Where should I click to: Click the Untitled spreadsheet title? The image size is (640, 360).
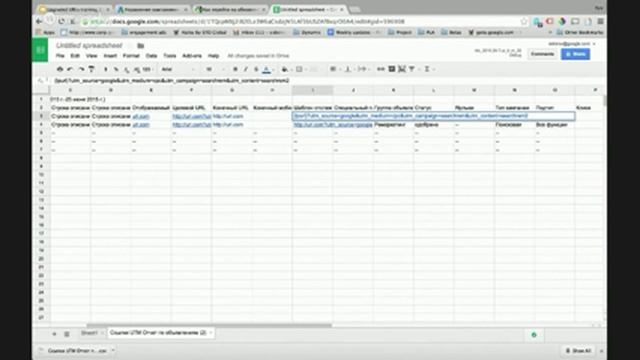coord(89,45)
